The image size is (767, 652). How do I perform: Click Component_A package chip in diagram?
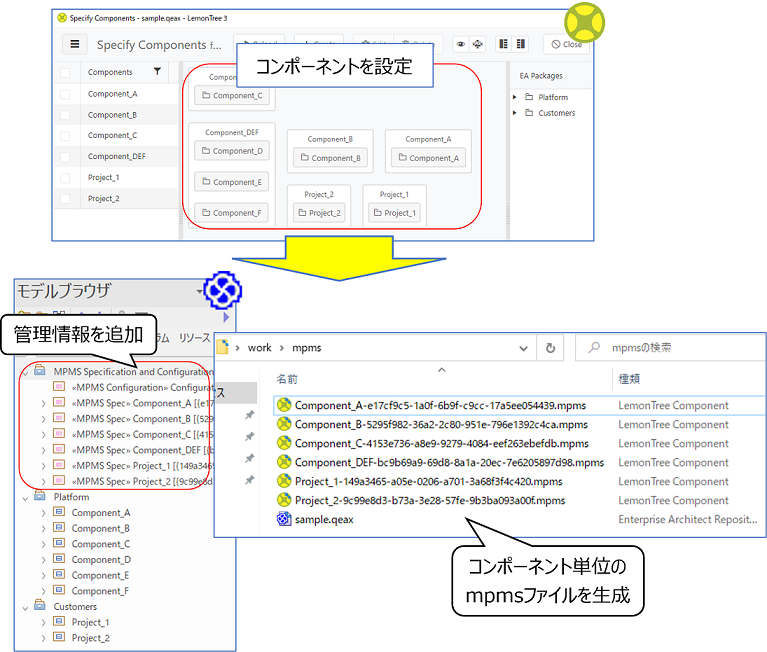[429, 157]
